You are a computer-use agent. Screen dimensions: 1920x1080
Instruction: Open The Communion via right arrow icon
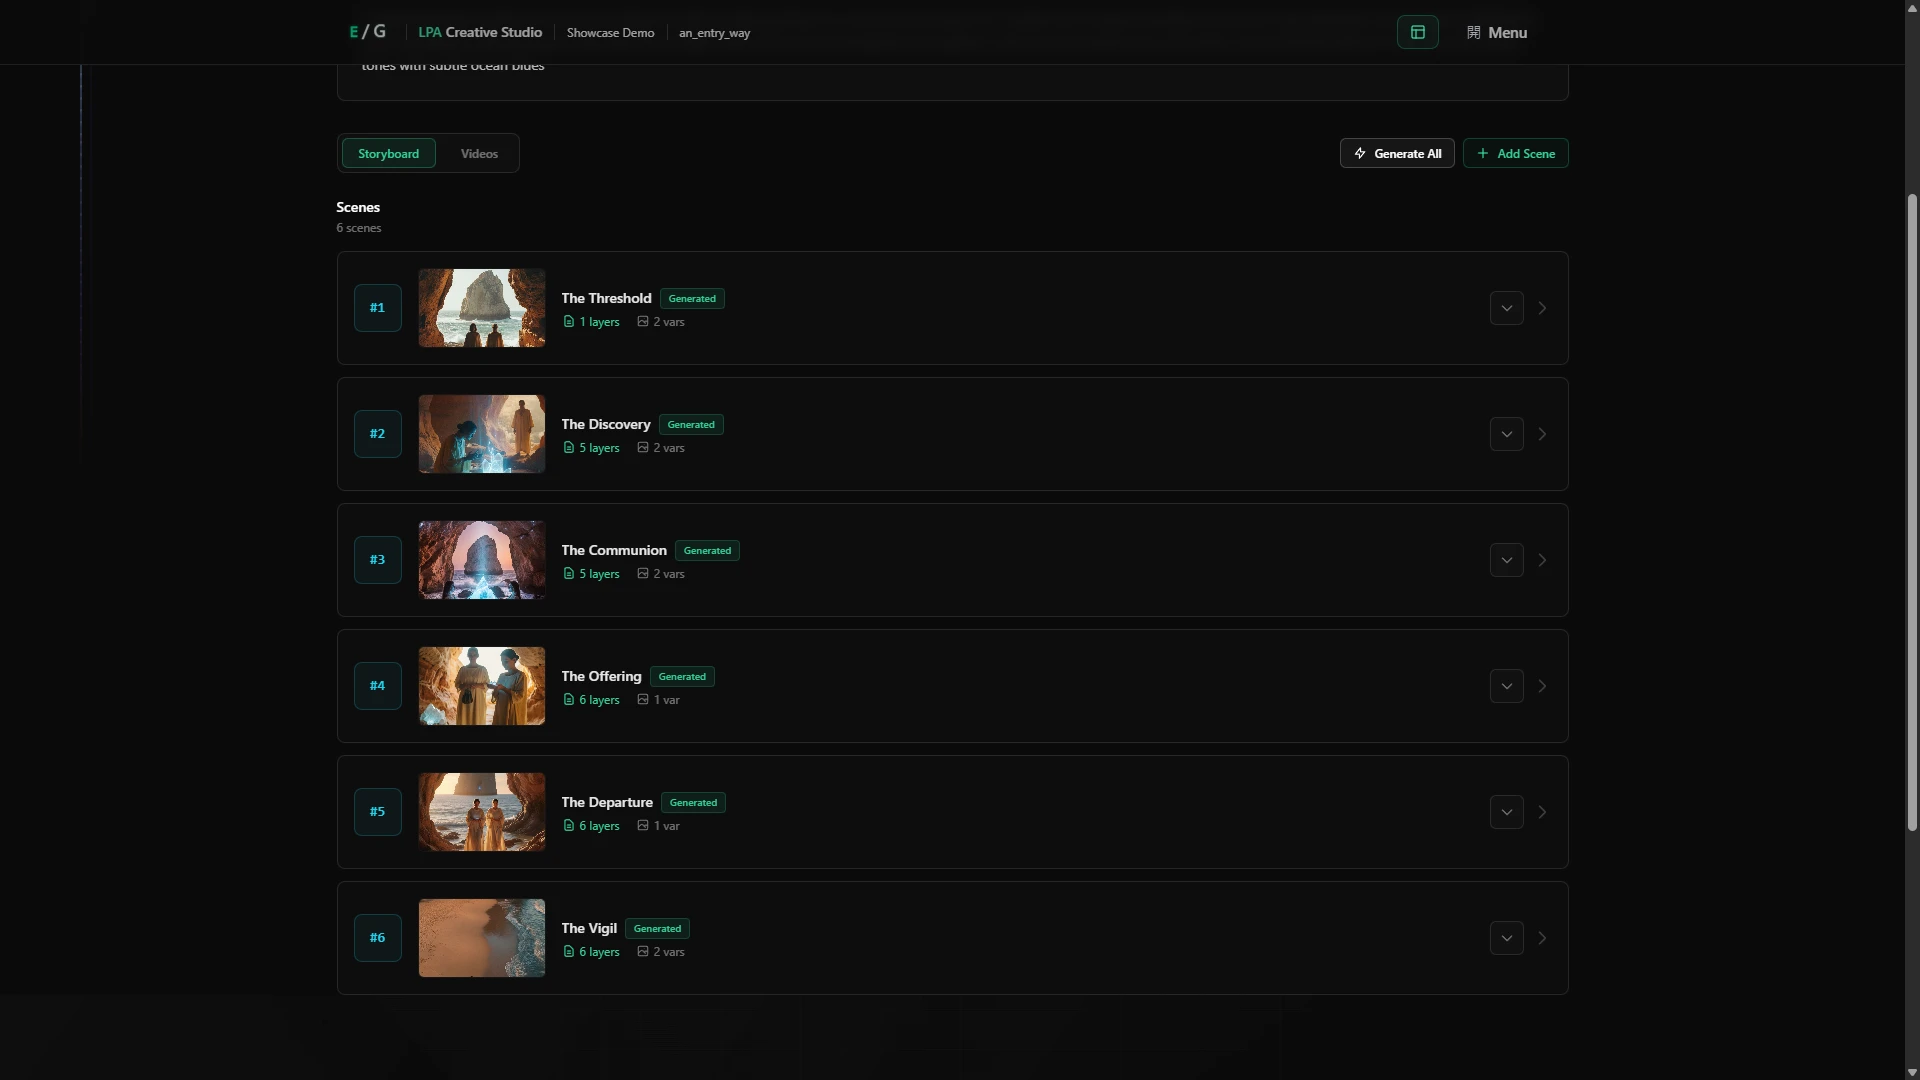coord(1542,560)
